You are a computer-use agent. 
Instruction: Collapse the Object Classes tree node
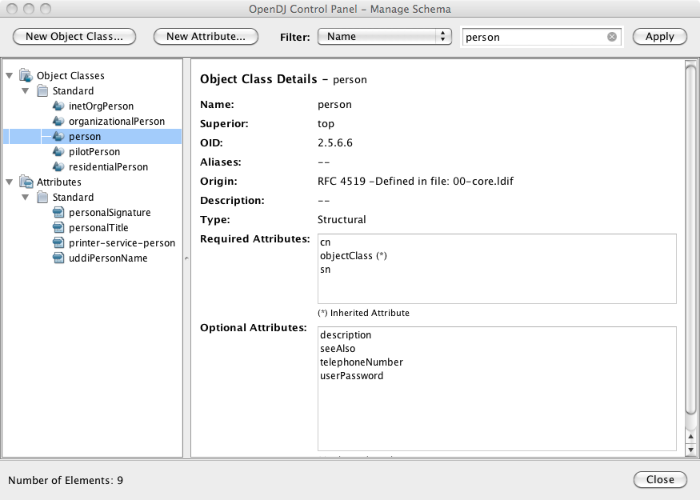[x=9, y=75]
